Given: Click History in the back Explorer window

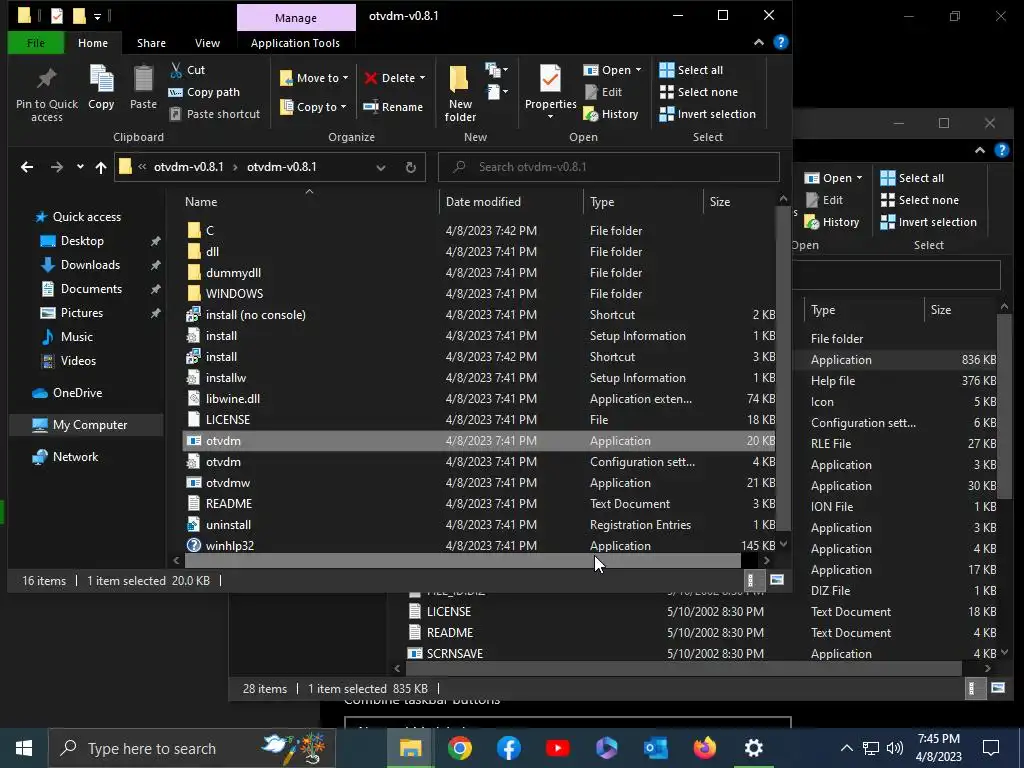Looking at the screenshot, I should click(x=832, y=222).
